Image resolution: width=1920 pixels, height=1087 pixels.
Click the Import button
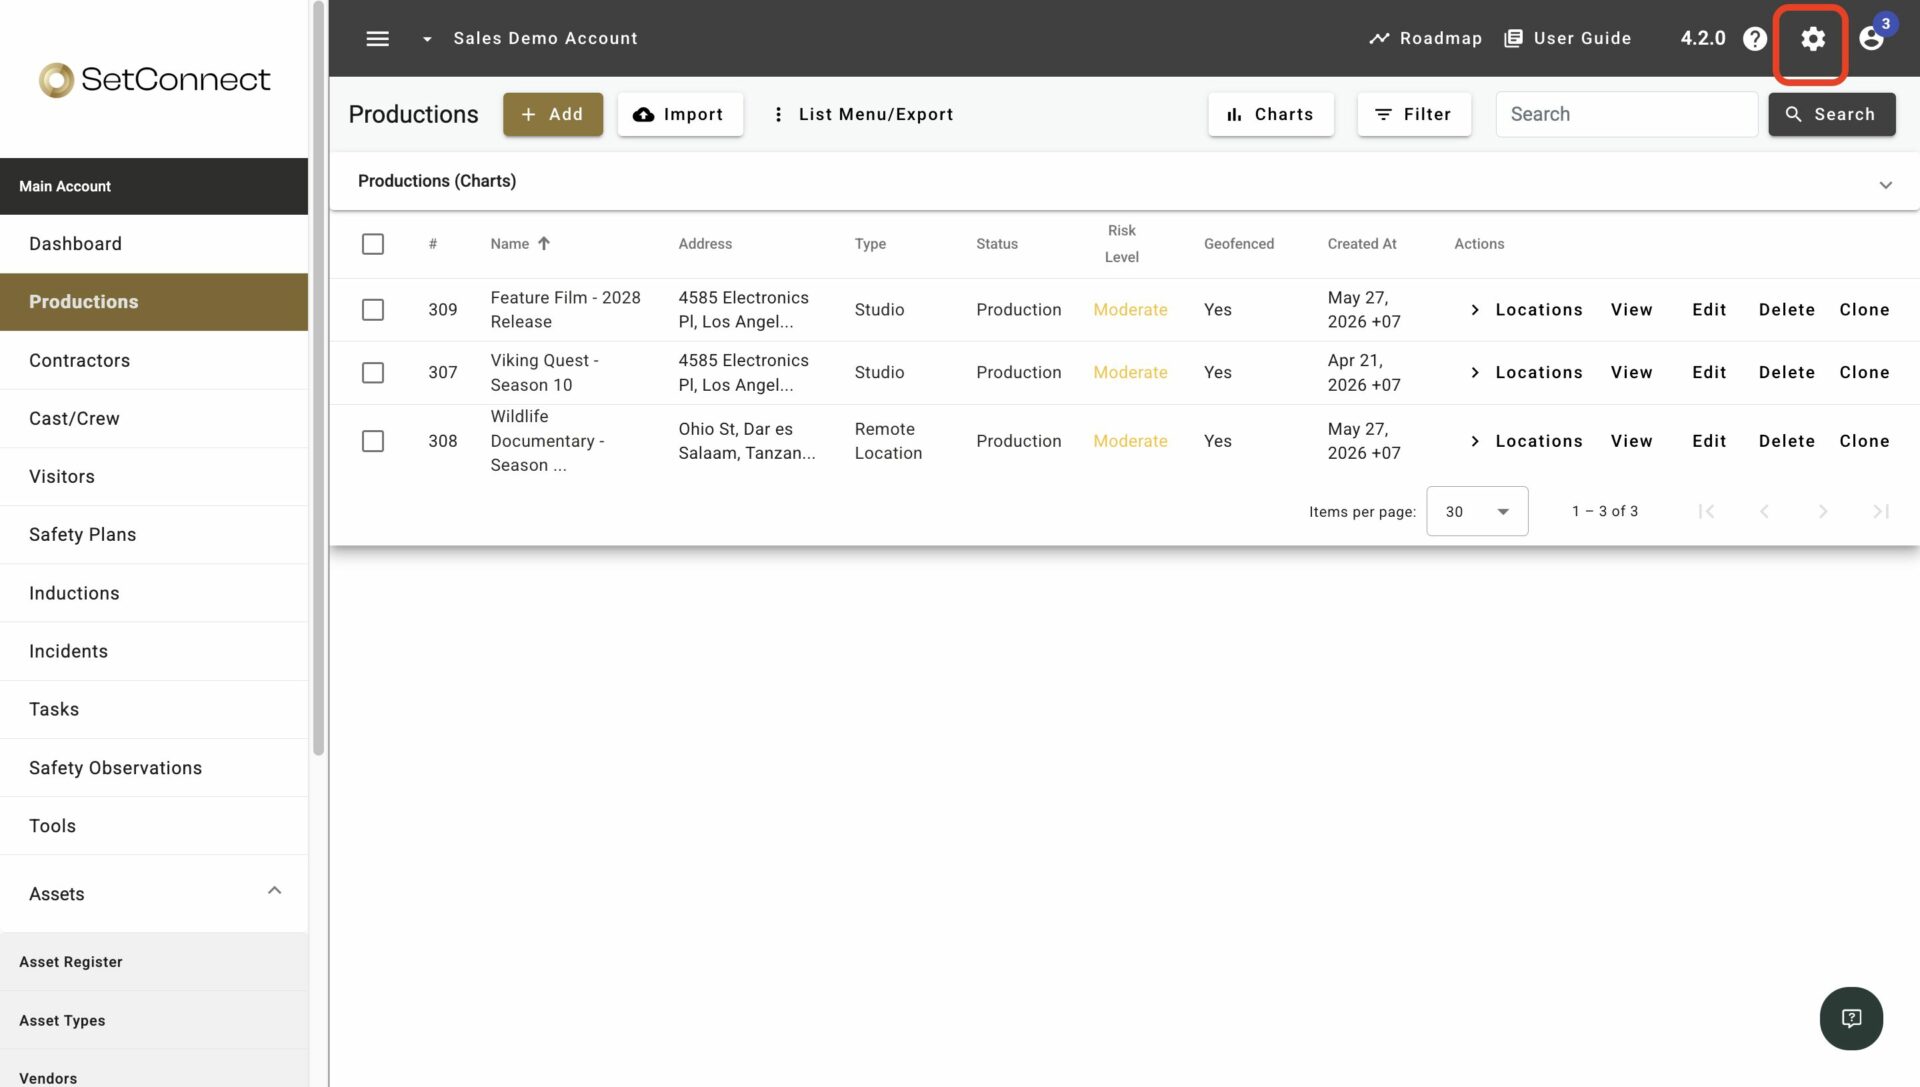(x=679, y=114)
